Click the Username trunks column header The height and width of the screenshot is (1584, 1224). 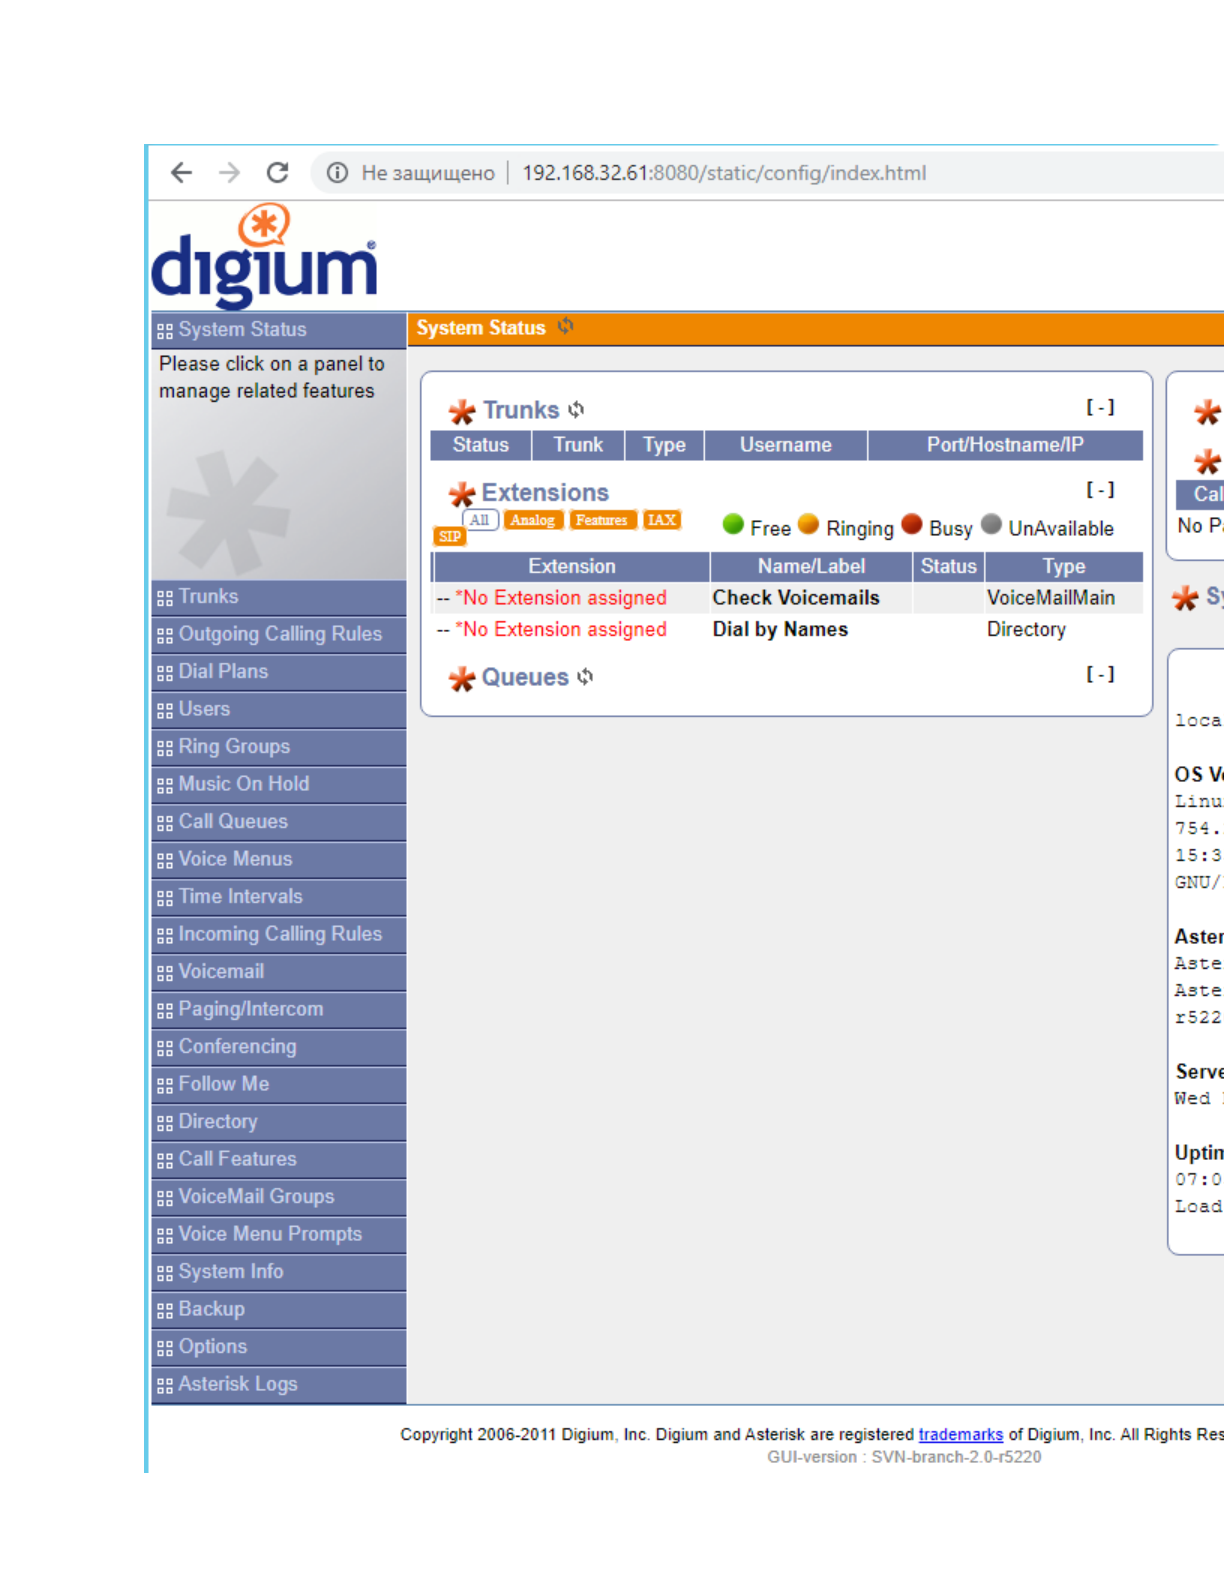tap(786, 446)
